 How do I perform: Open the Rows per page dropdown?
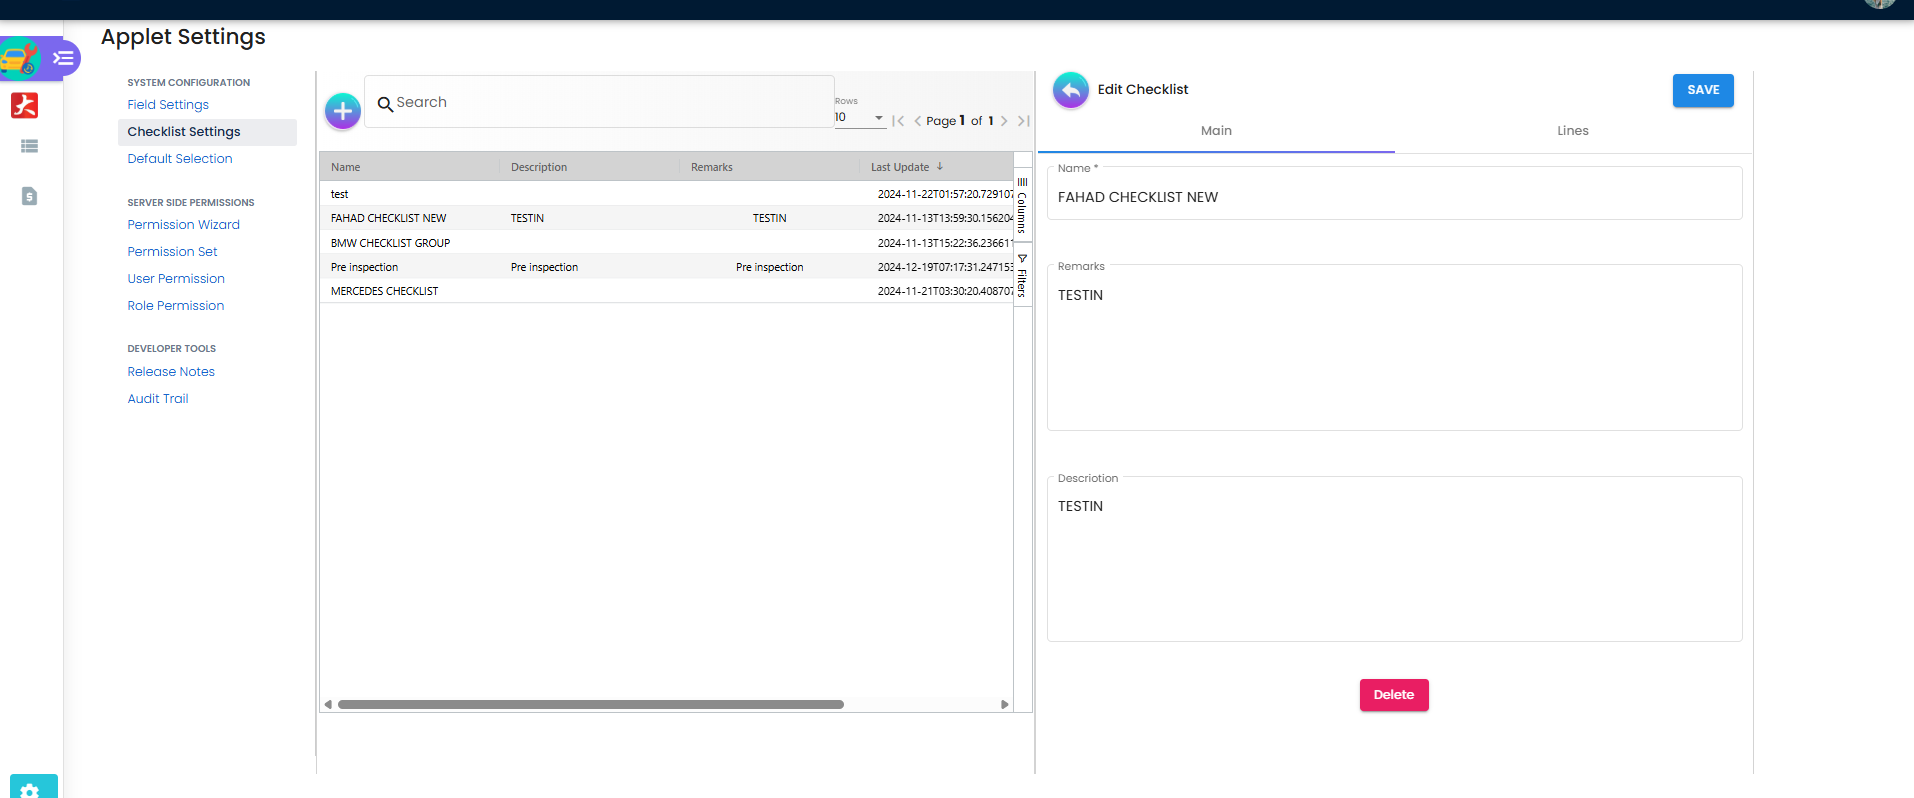(x=860, y=118)
